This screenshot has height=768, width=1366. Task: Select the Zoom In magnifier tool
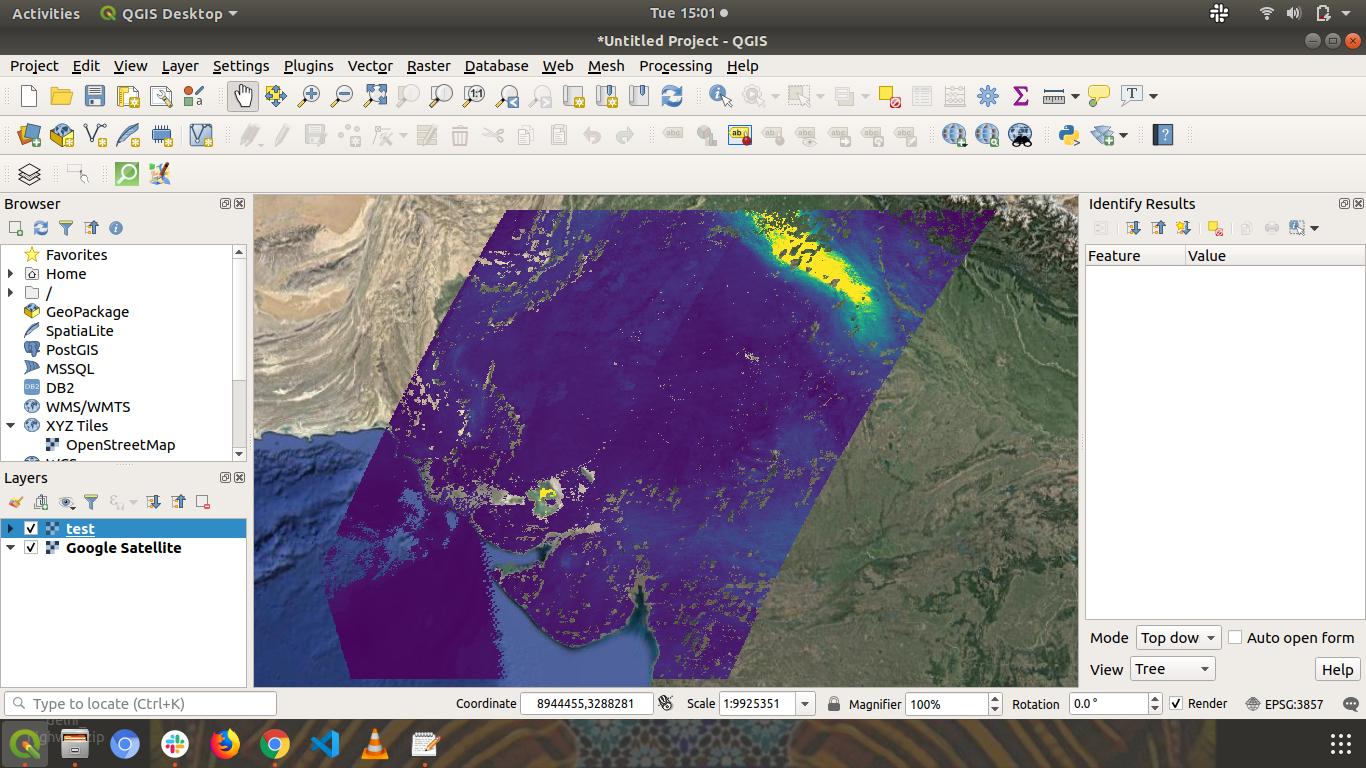tap(309, 96)
